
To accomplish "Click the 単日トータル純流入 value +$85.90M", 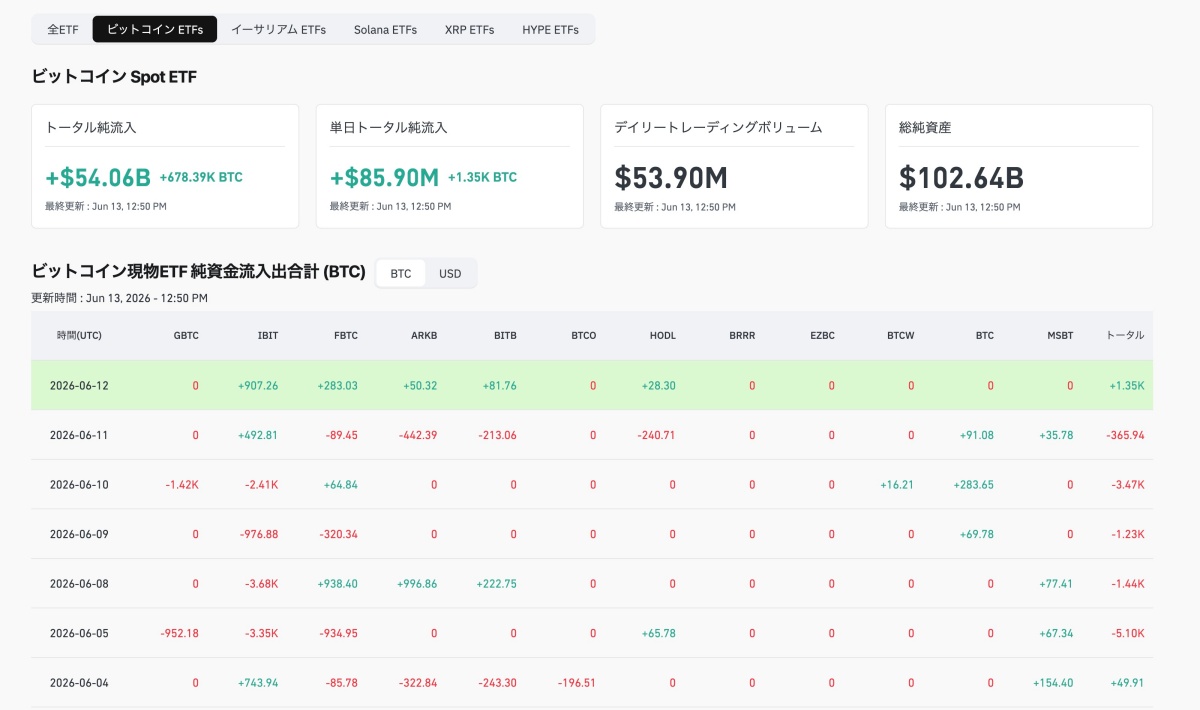I will tap(384, 178).
